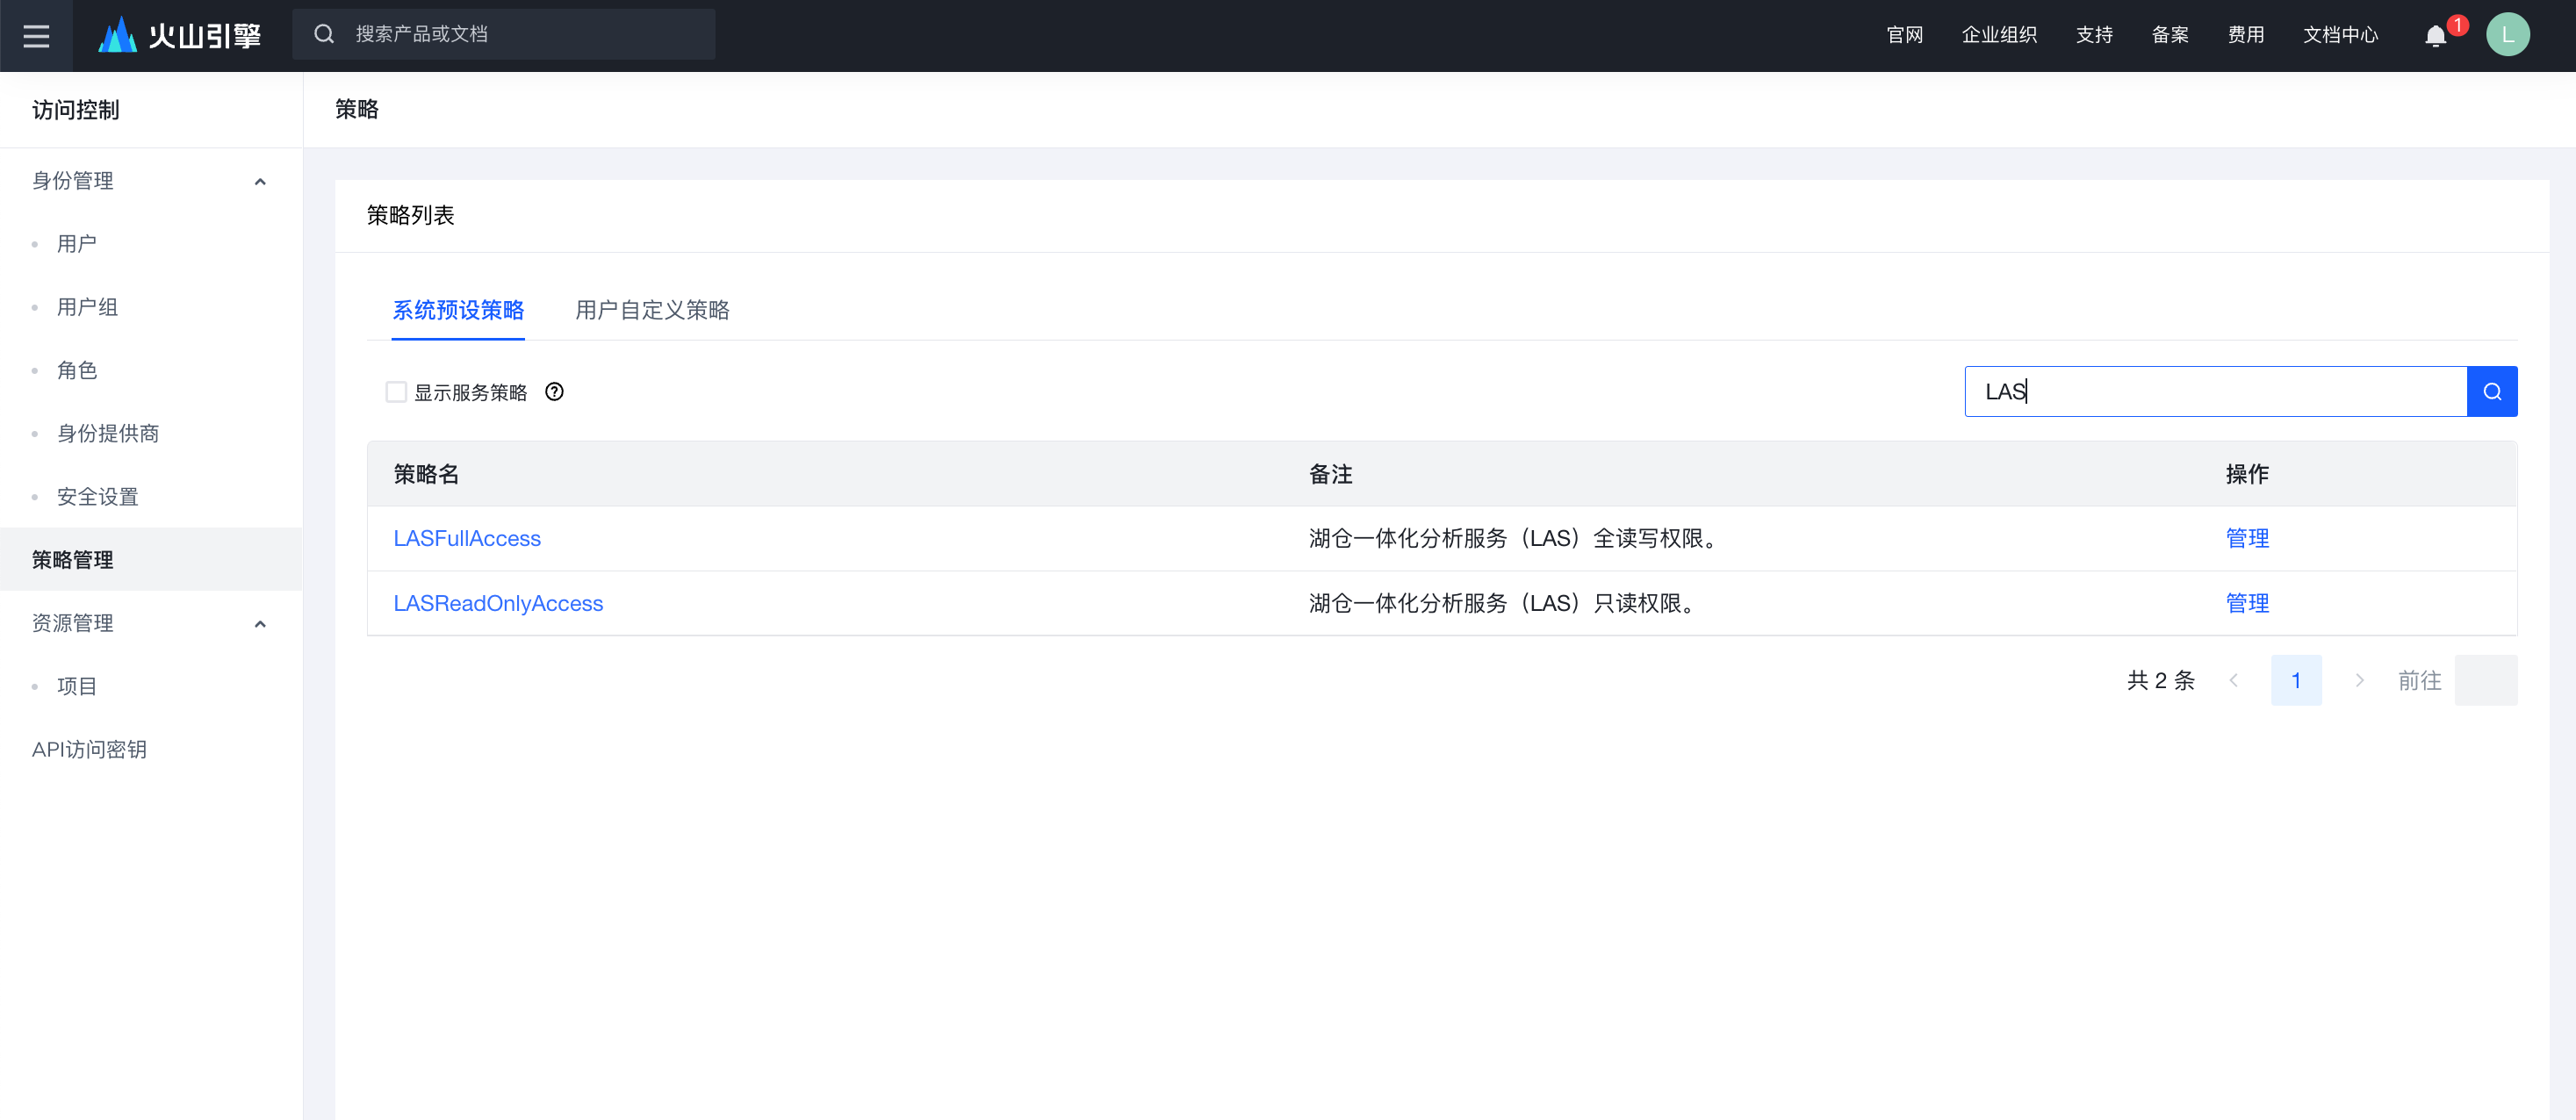Click the Volcano Engine logo
The width and height of the screenshot is (2576, 1120).
point(180,35)
